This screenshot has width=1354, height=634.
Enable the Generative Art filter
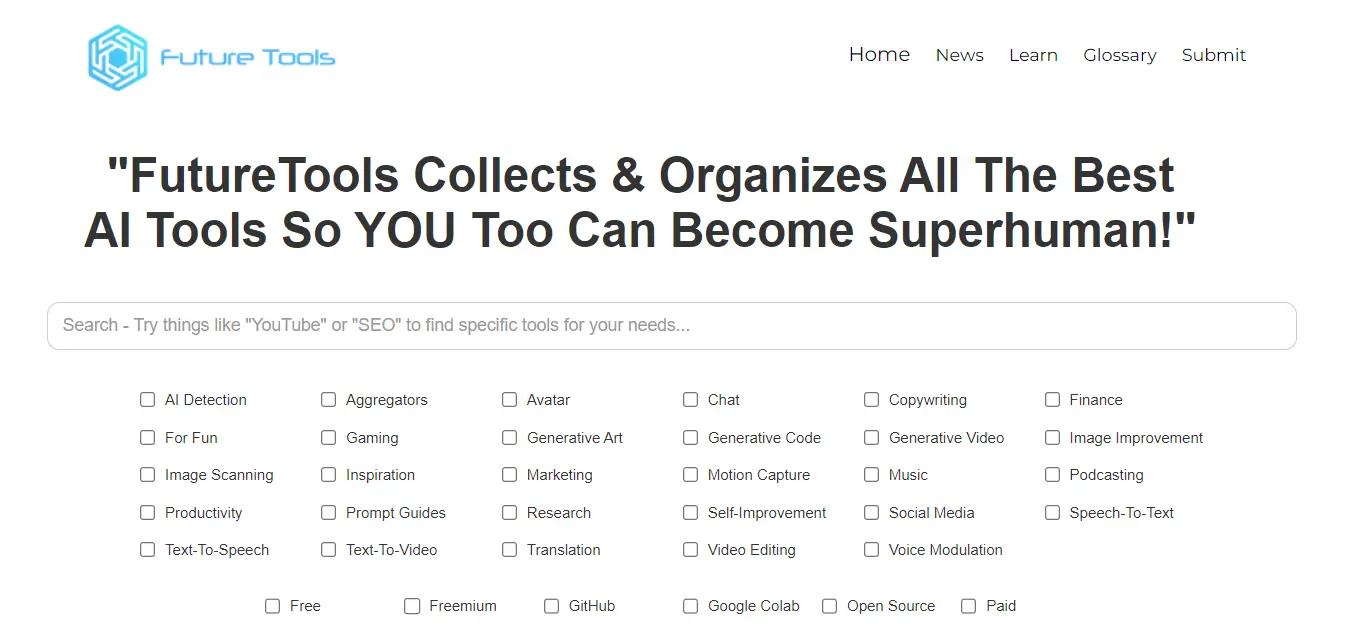pyautogui.click(x=510, y=438)
